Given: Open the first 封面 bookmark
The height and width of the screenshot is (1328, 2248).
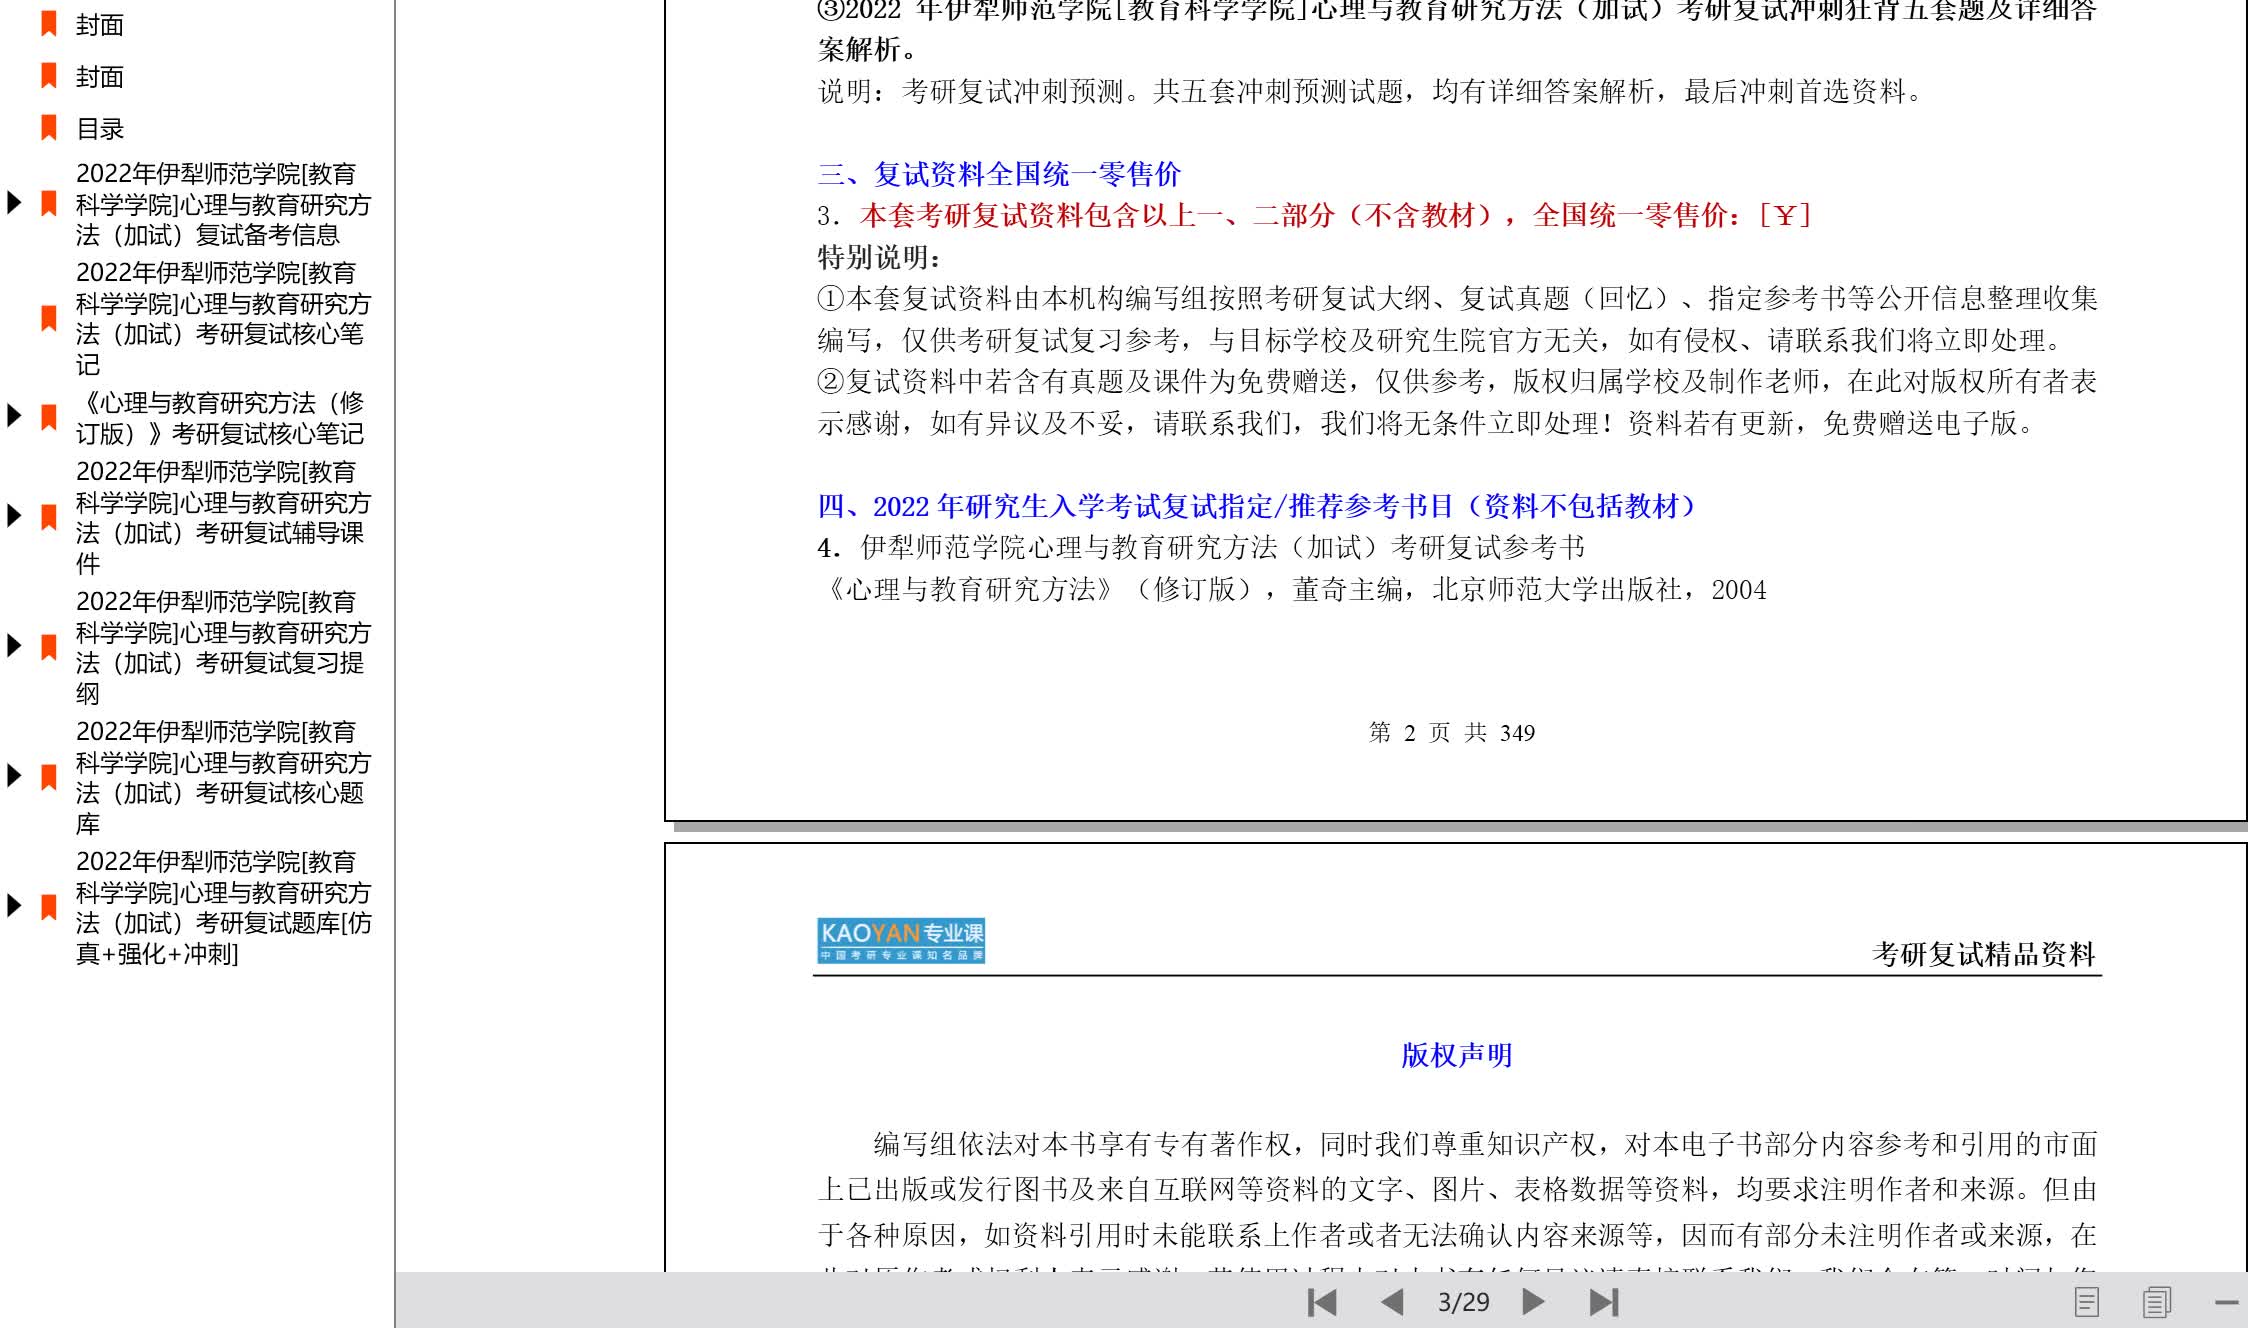Looking at the screenshot, I should coord(100,25).
